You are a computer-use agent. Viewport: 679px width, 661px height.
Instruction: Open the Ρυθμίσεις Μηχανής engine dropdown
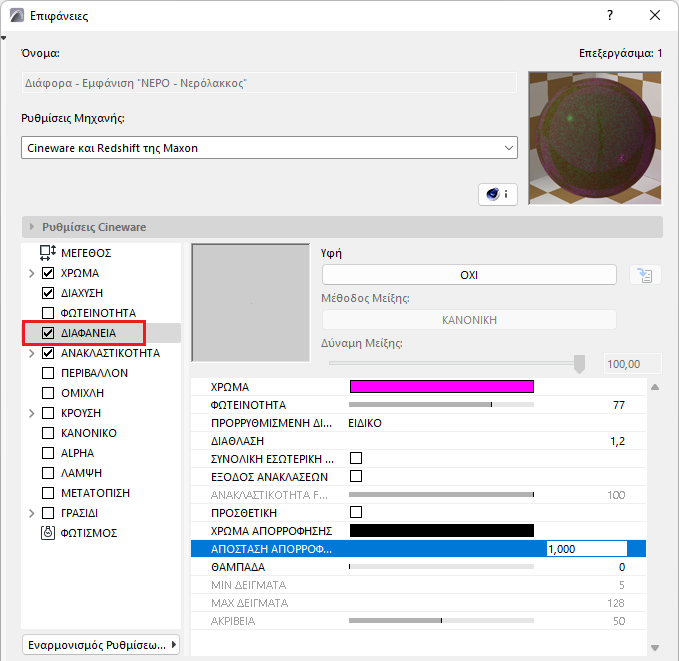tap(269, 148)
